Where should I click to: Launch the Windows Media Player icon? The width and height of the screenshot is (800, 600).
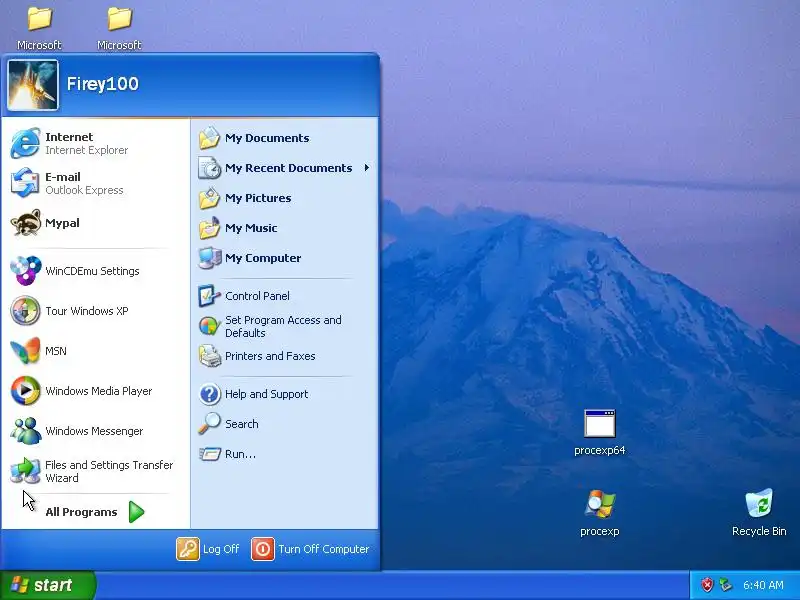25,391
